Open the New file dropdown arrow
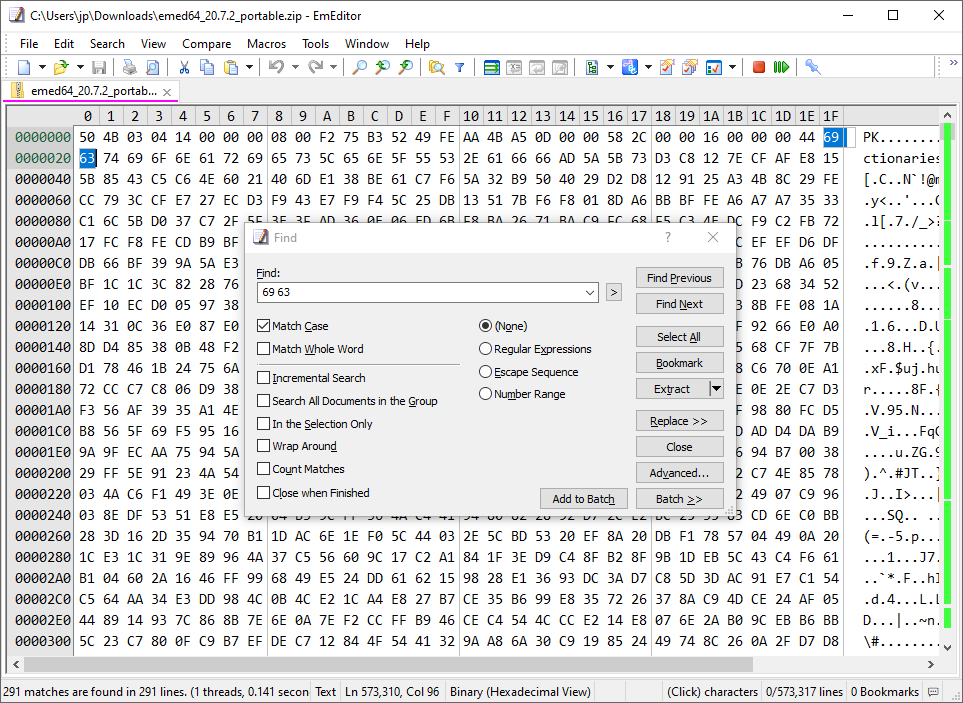963x703 pixels. click(x=42, y=67)
